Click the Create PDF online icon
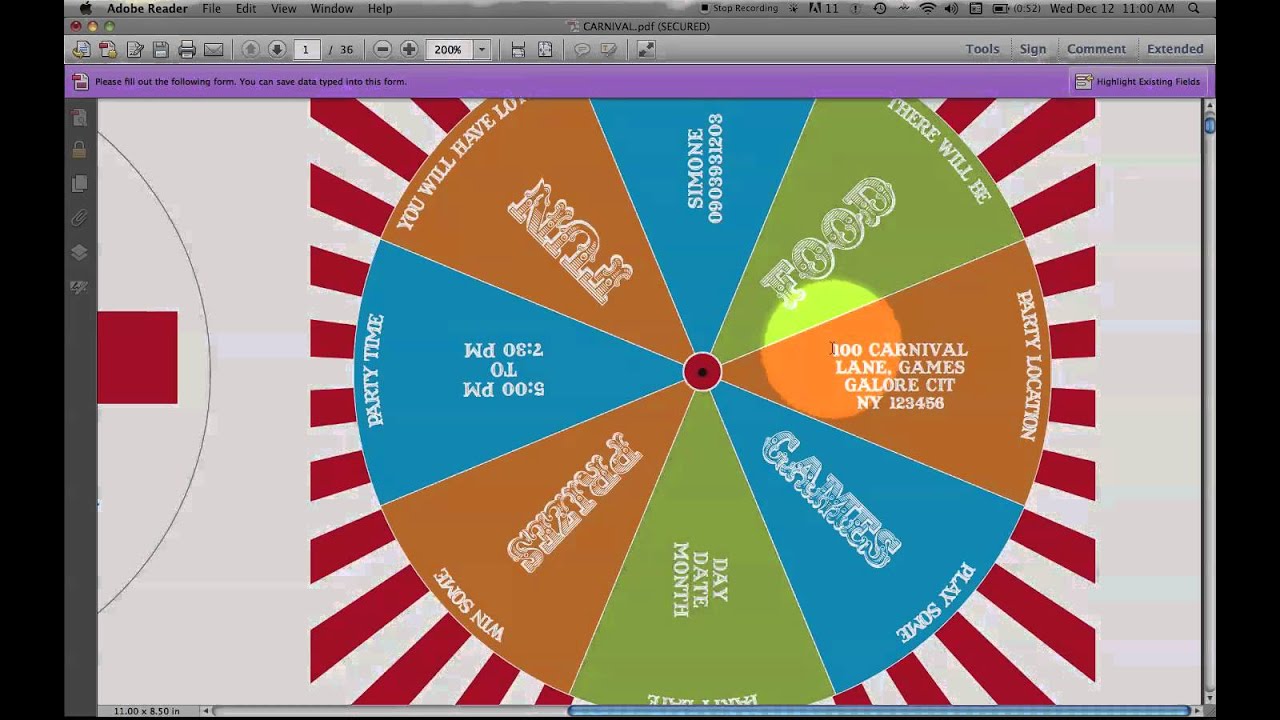The image size is (1280, 720). coord(82,49)
